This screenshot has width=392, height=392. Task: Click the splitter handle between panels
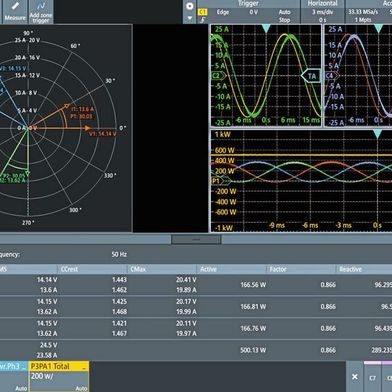196,239
